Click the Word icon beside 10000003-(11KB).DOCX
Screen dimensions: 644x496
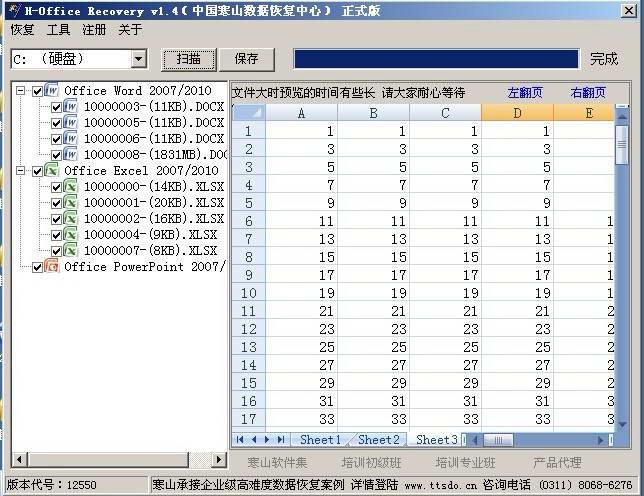click(71, 106)
